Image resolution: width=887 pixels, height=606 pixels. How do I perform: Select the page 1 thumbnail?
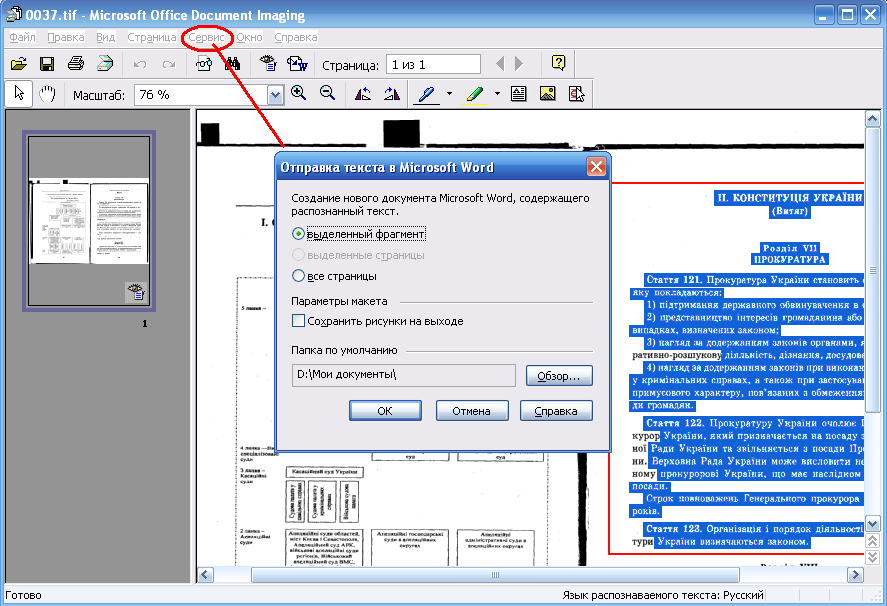click(x=89, y=221)
